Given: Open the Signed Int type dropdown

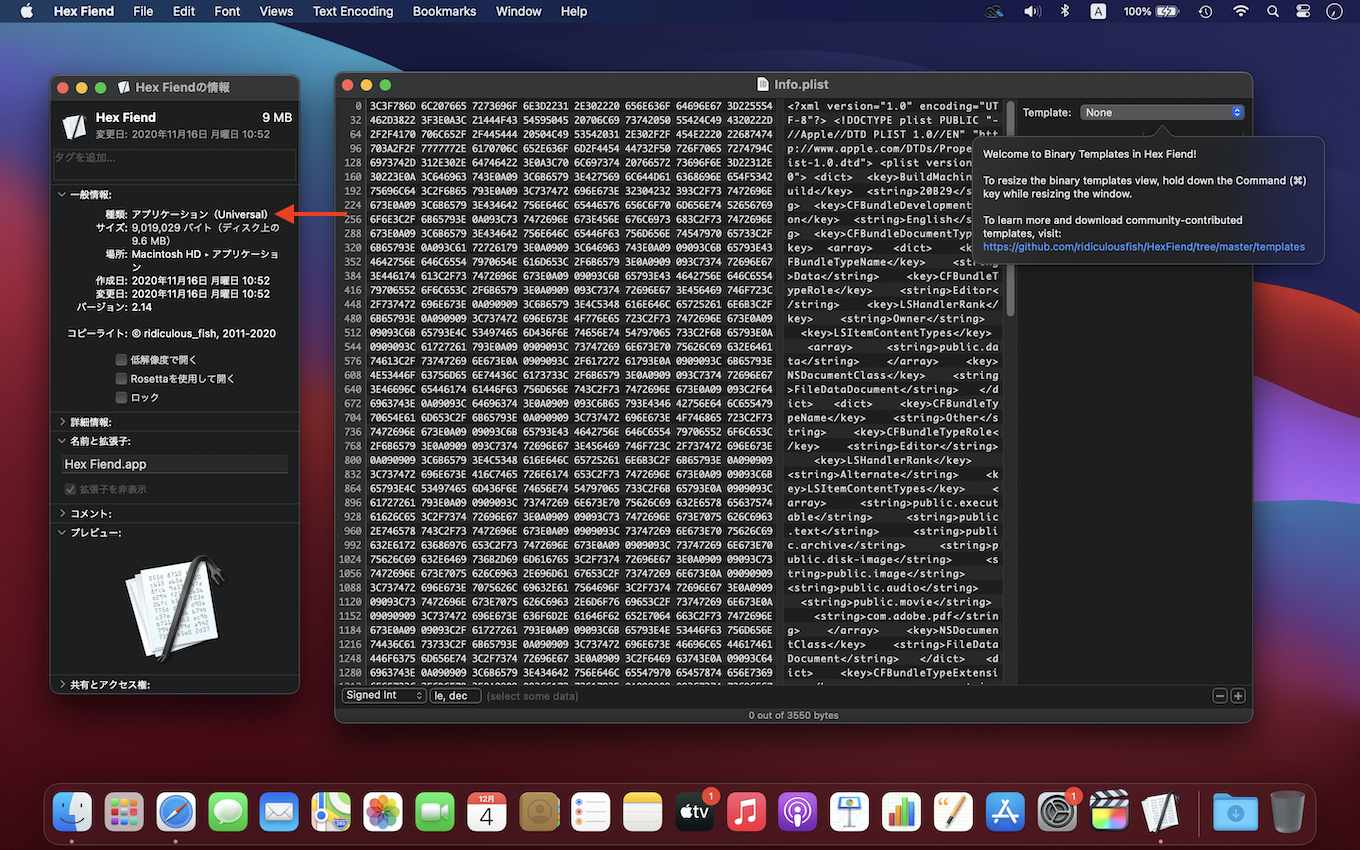Looking at the screenshot, I should pos(384,695).
